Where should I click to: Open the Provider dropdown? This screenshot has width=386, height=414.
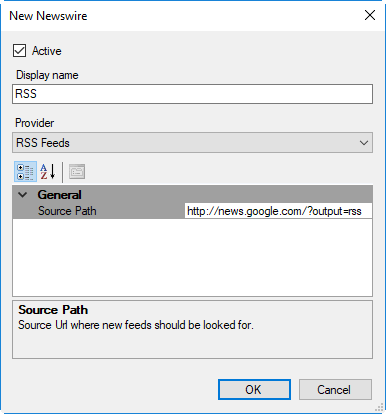click(192, 143)
